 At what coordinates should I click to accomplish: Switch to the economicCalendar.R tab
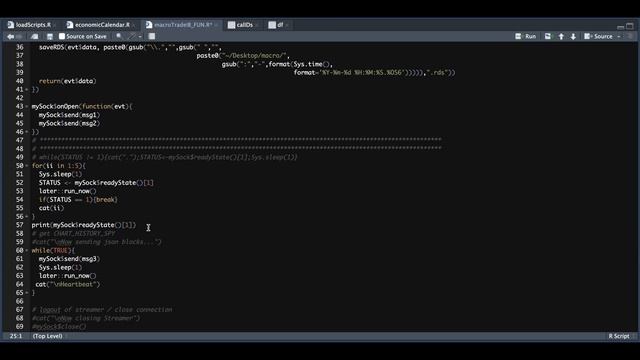(98, 25)
